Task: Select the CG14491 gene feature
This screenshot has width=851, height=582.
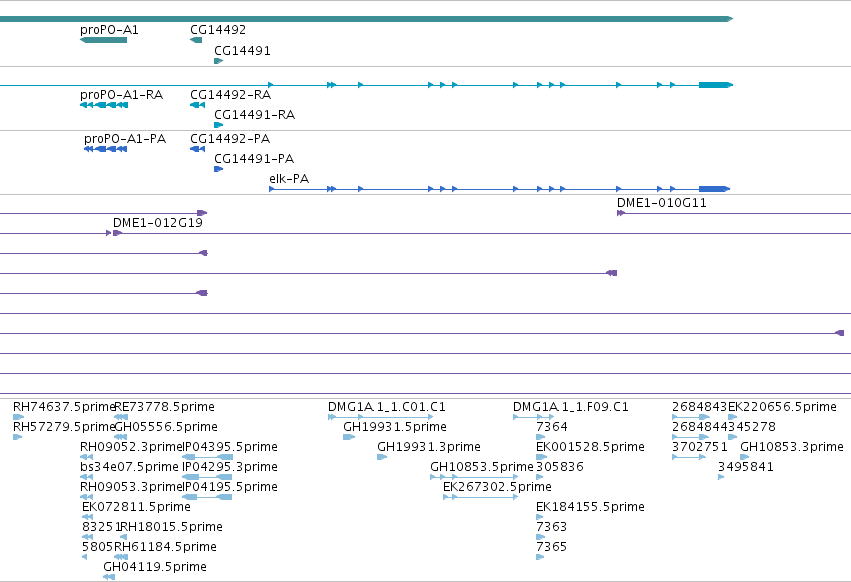Action: (x=242, y=50)
